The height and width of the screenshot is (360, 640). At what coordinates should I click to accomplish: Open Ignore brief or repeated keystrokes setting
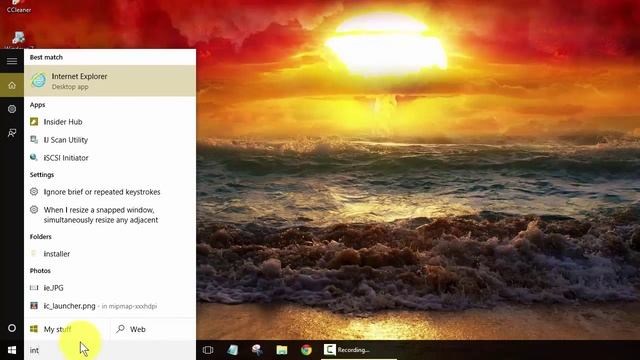coord(110,192)
